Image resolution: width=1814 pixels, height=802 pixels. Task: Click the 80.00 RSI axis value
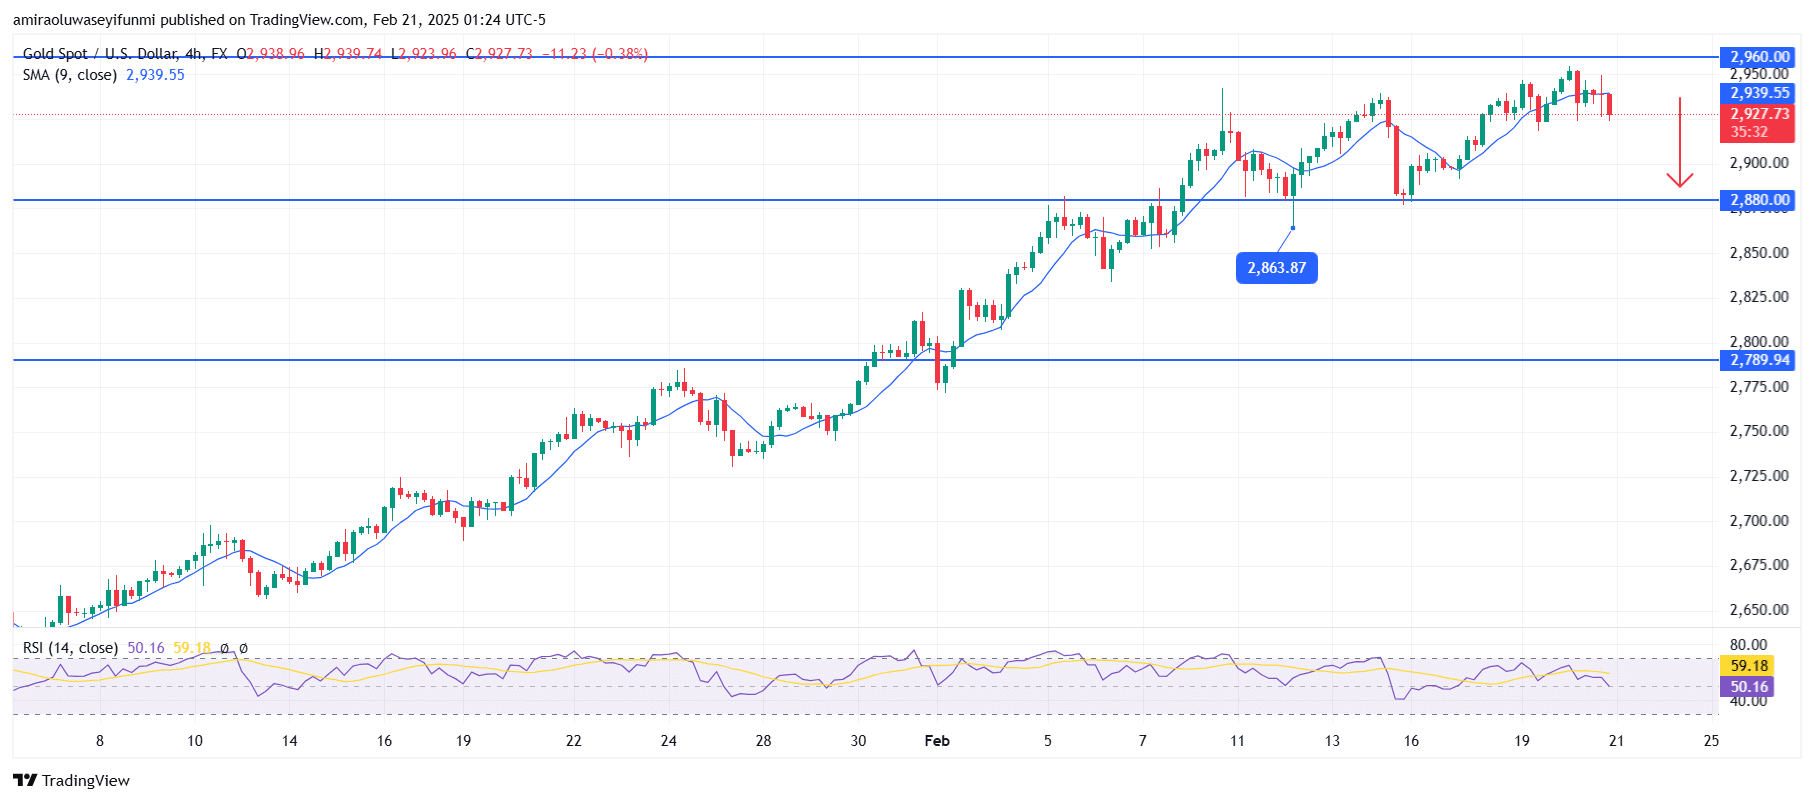click(x=1748, y=645)
